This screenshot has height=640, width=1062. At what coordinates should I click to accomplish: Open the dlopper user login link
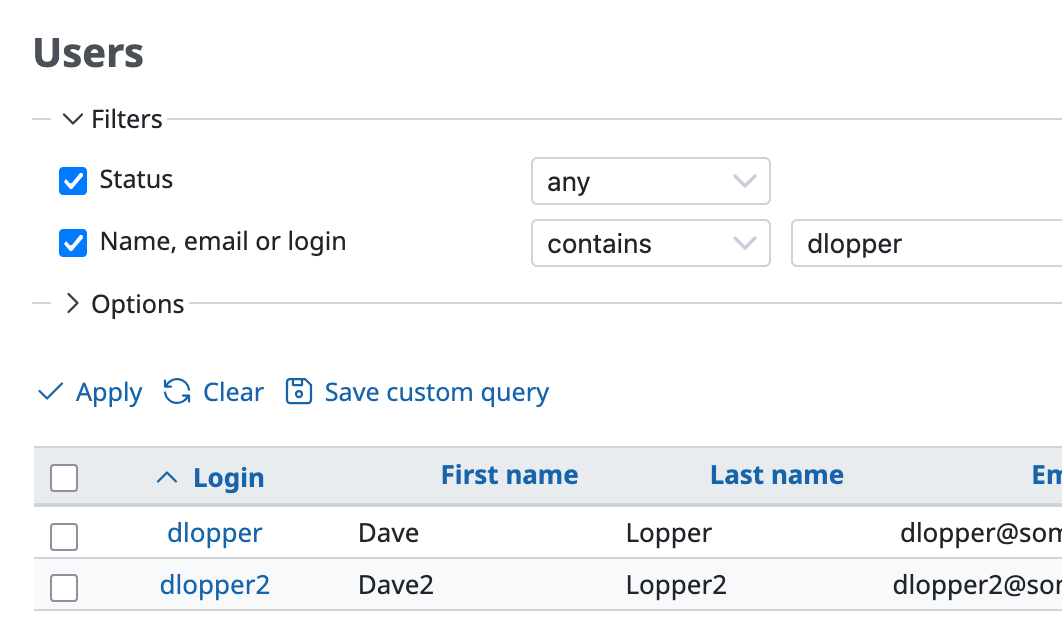(x=215, y=534)
